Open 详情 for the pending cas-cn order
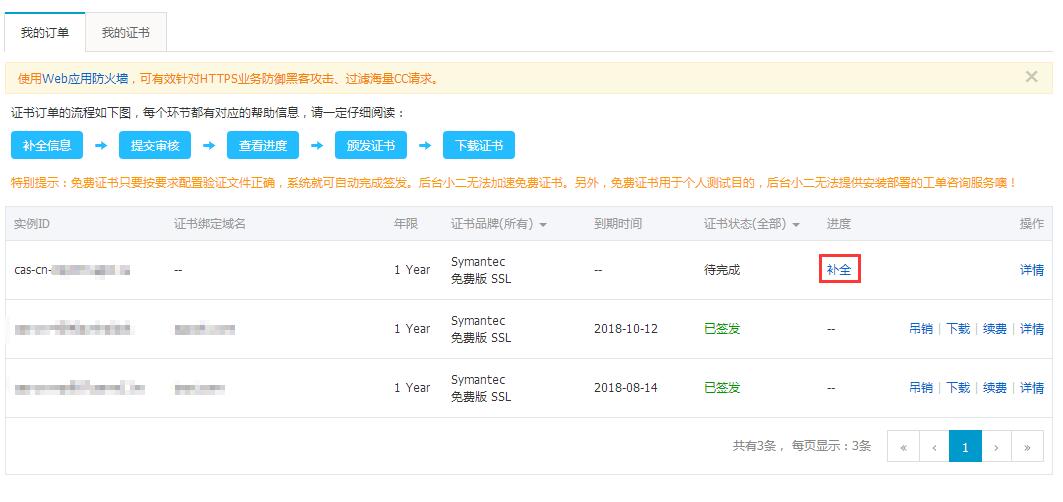The image size is (1063, 502). (x=1031, y=270)
